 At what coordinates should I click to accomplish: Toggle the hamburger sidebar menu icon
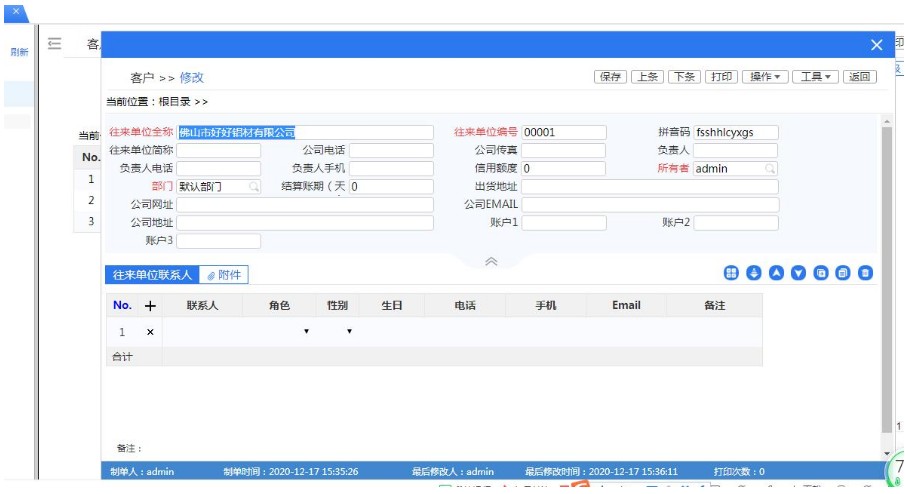pos(55,44)
